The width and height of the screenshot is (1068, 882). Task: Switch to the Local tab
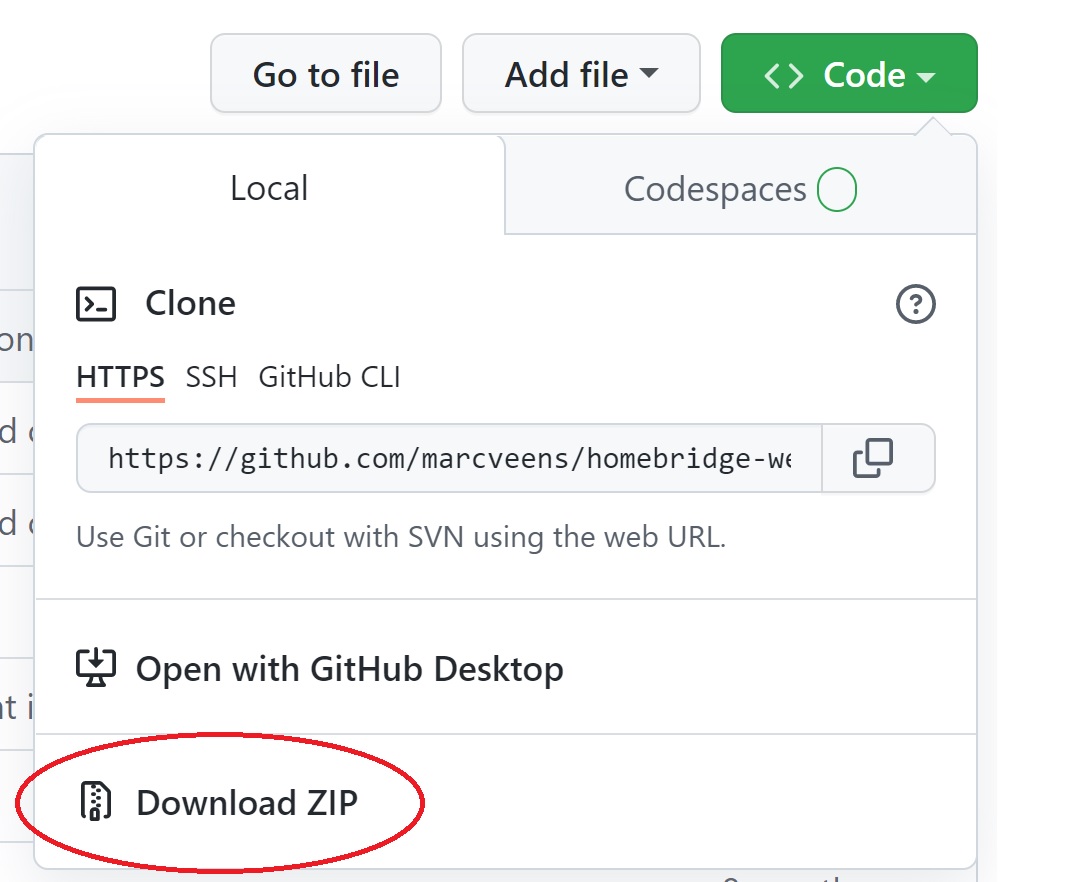coord(270,188)
